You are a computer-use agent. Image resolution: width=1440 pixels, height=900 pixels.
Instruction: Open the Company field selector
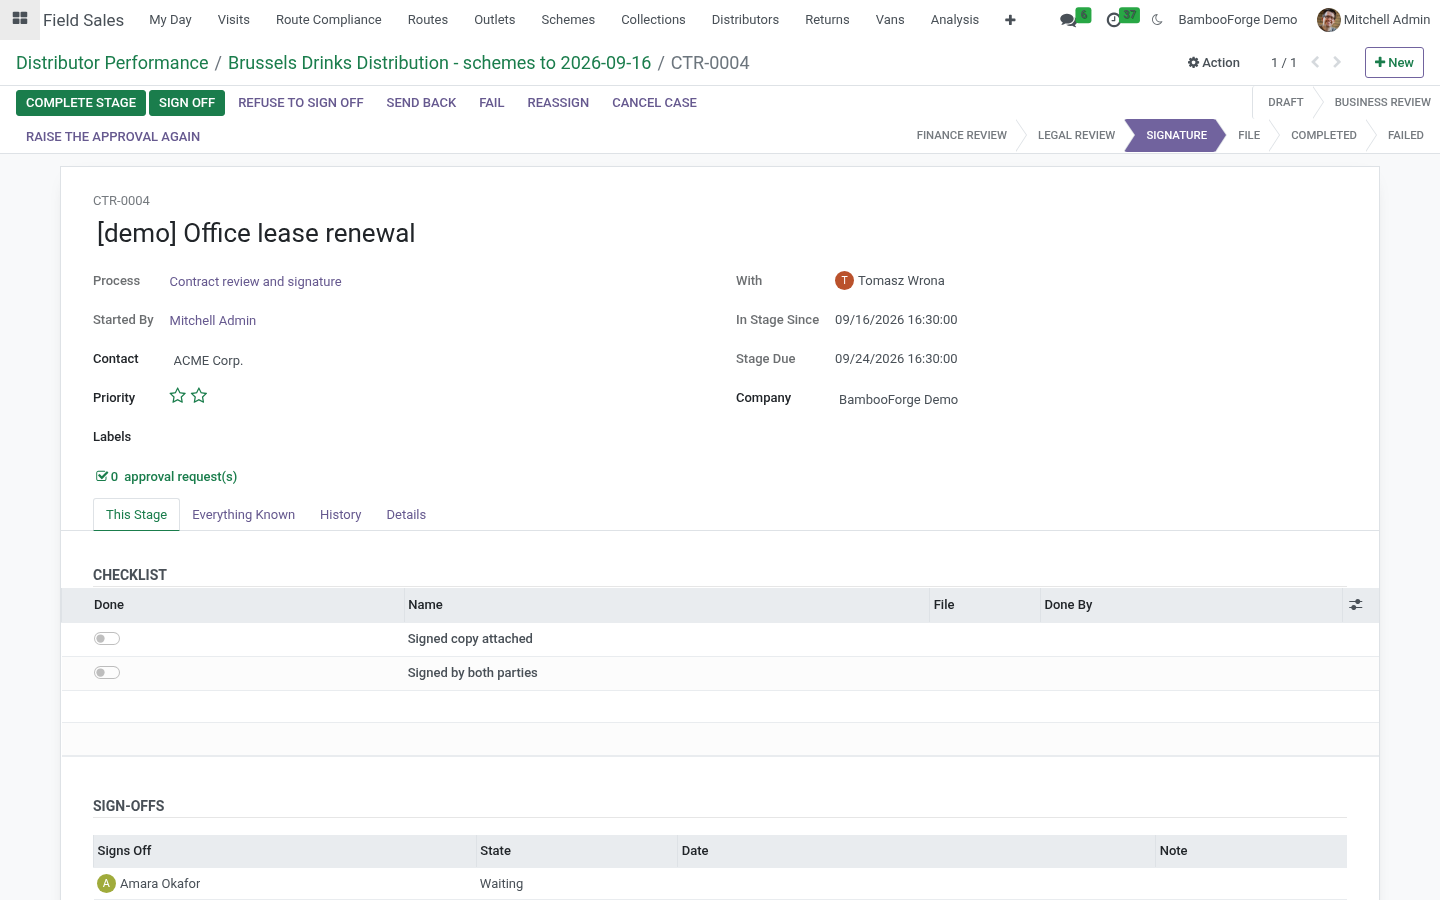tap(1090, 400)
